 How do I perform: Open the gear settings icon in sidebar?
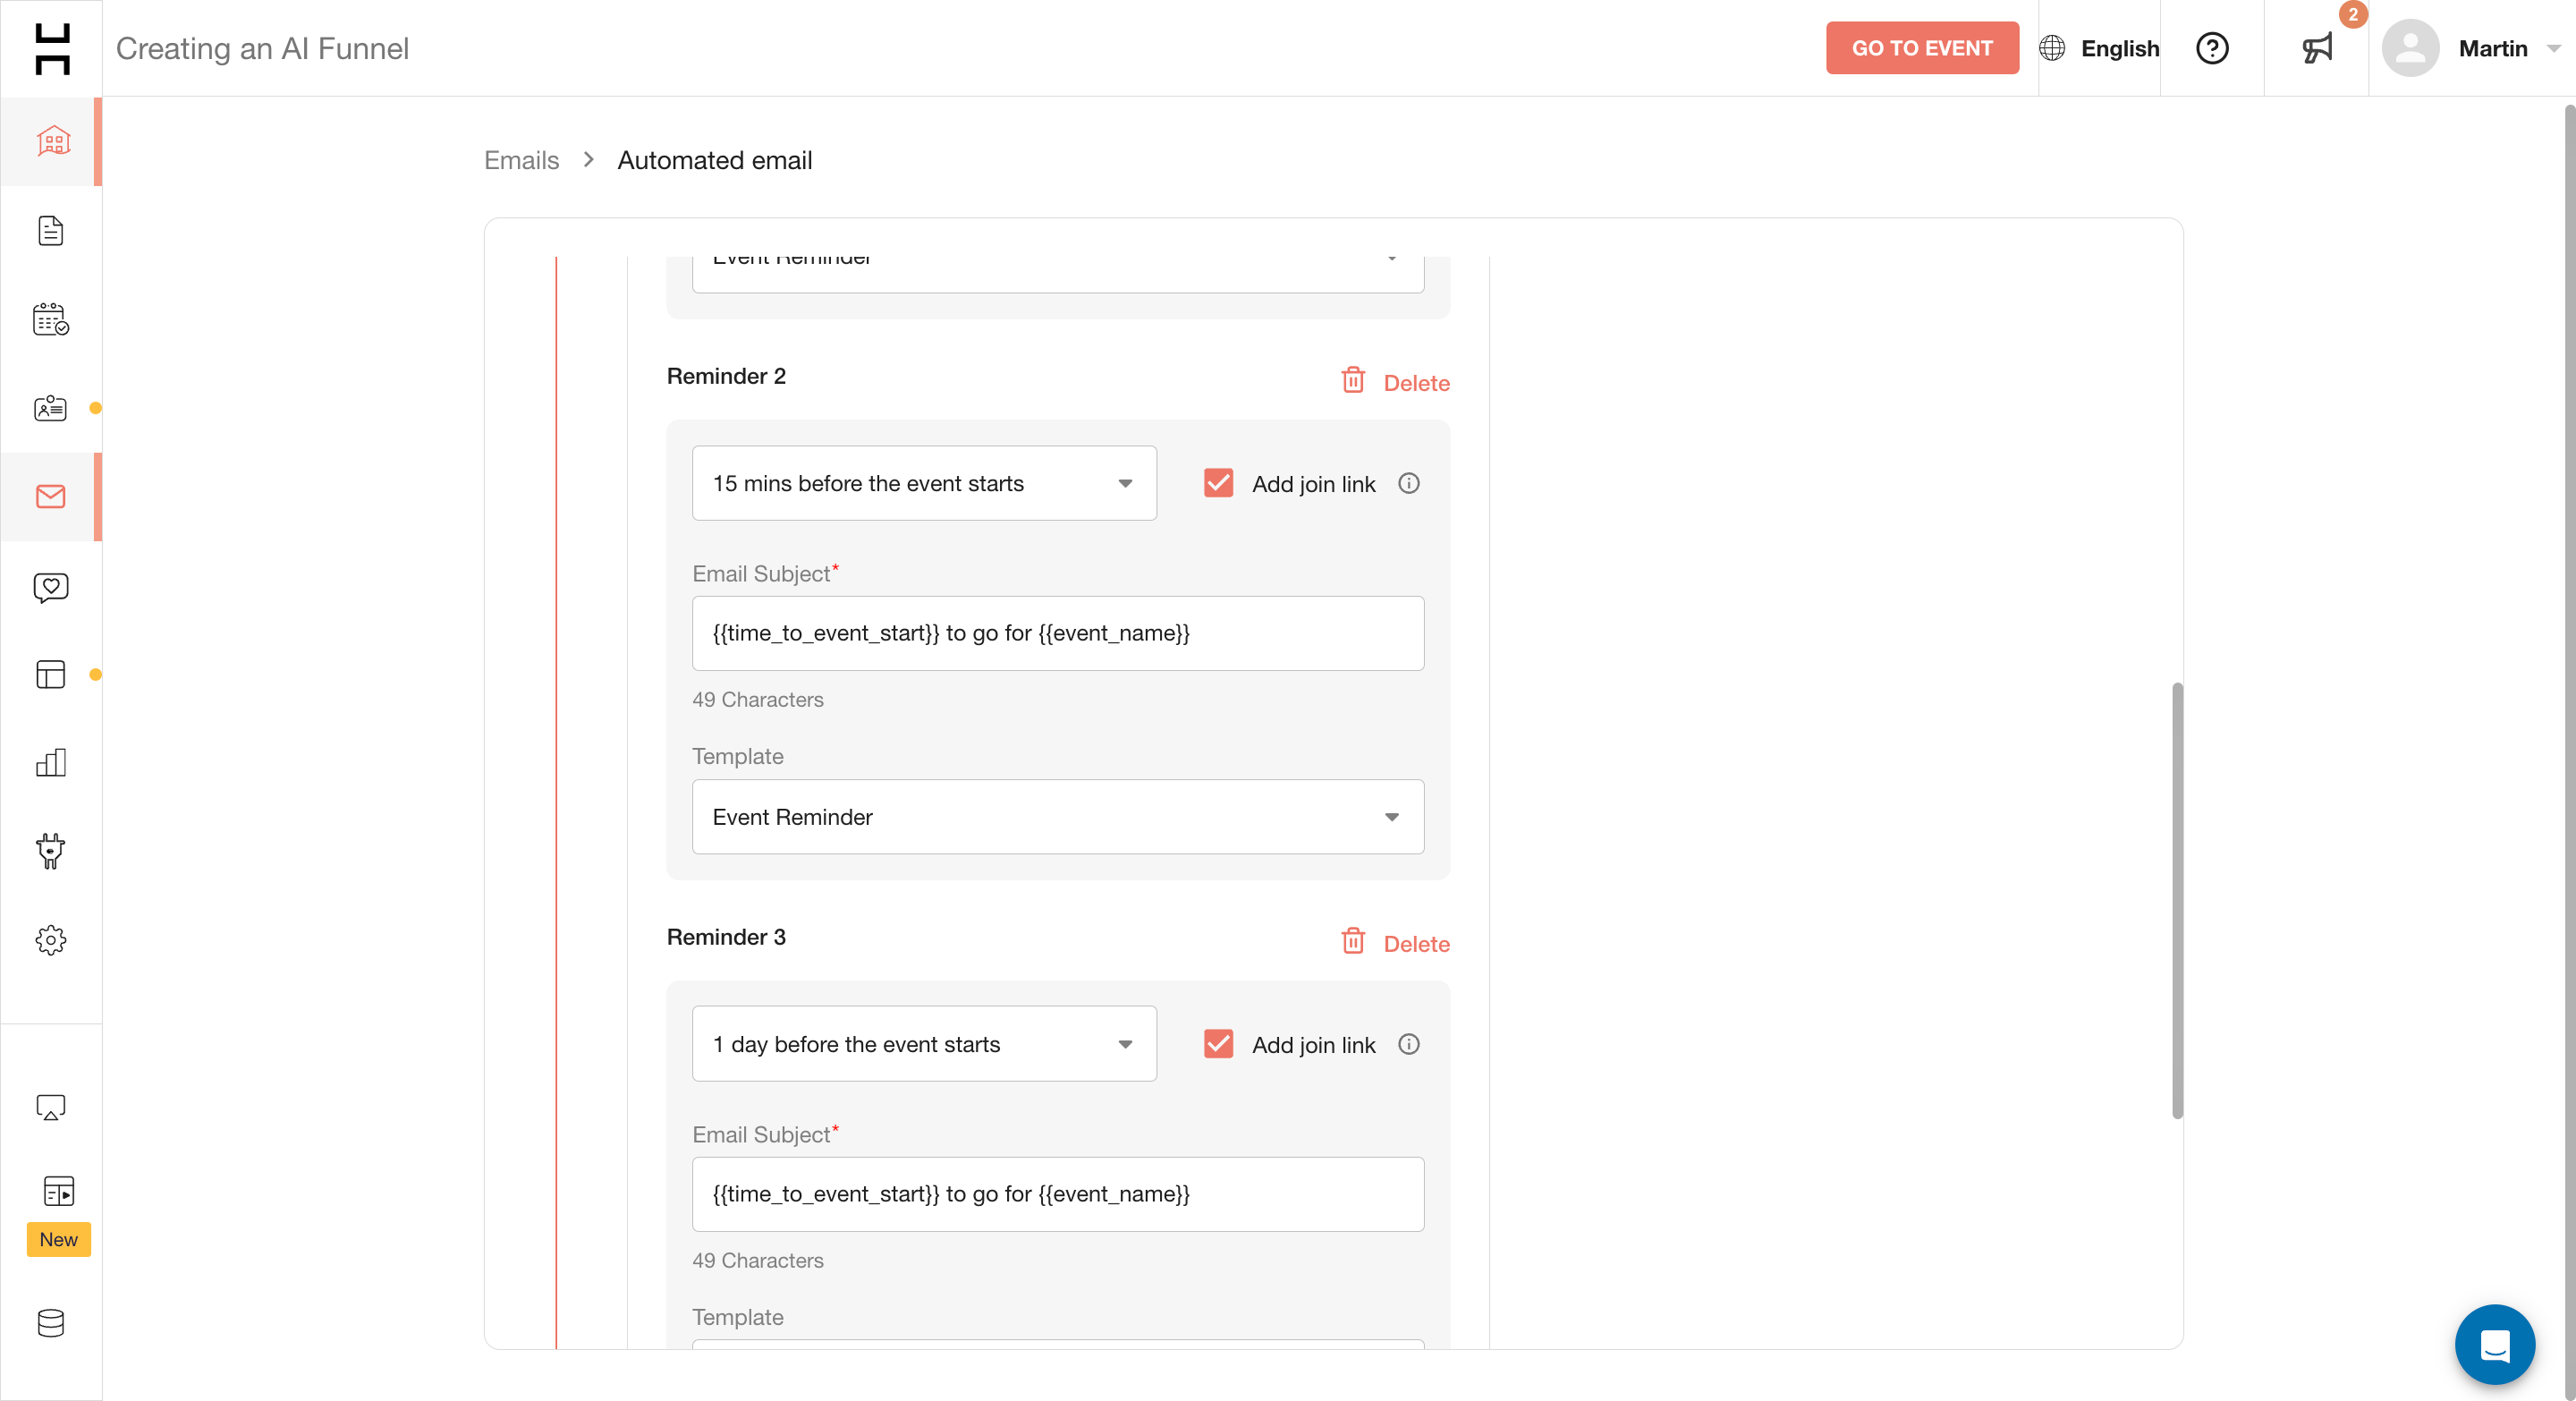tap(51, 940)
